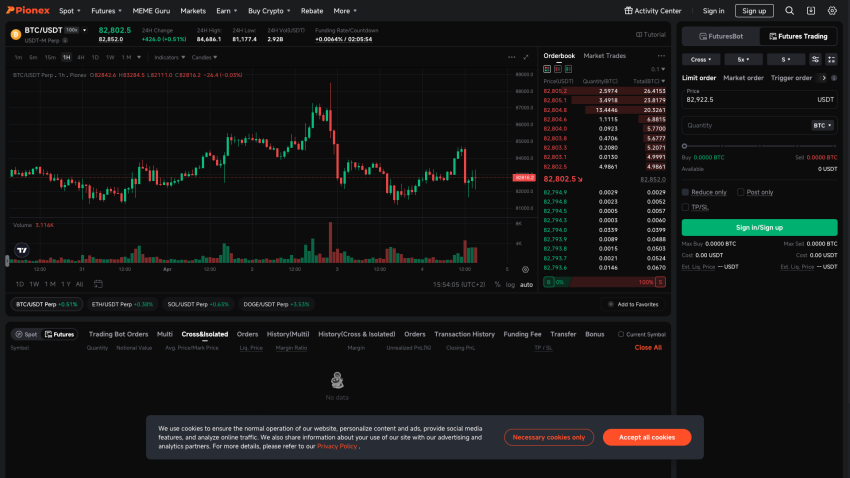Viewport: 850px width, 478px height.
Task: Click the buy/sell ratio bar under orderbook
Action: [604, 282]
